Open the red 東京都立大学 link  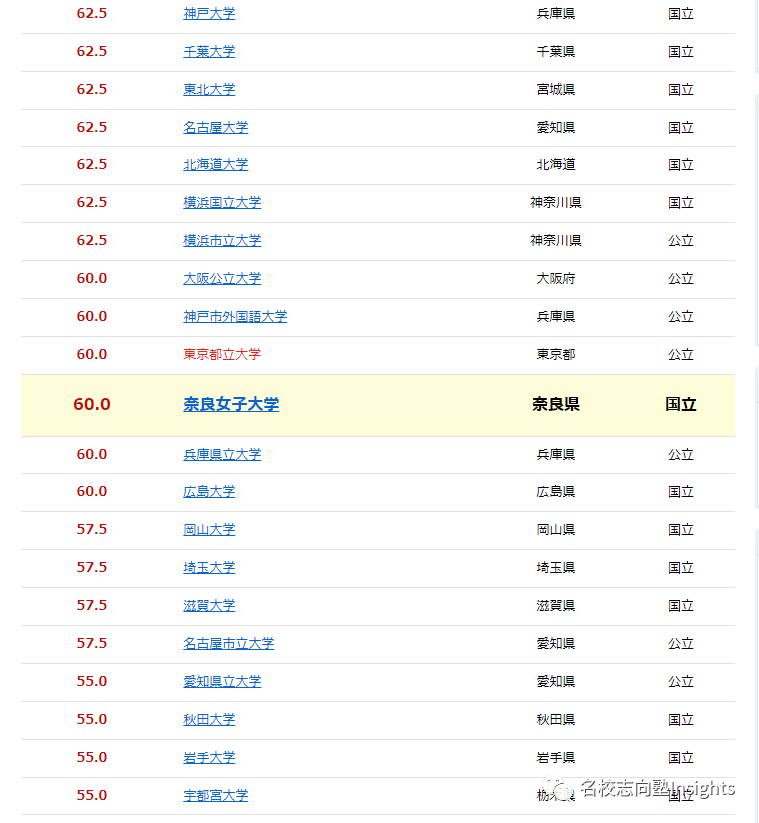click(222, 354)
